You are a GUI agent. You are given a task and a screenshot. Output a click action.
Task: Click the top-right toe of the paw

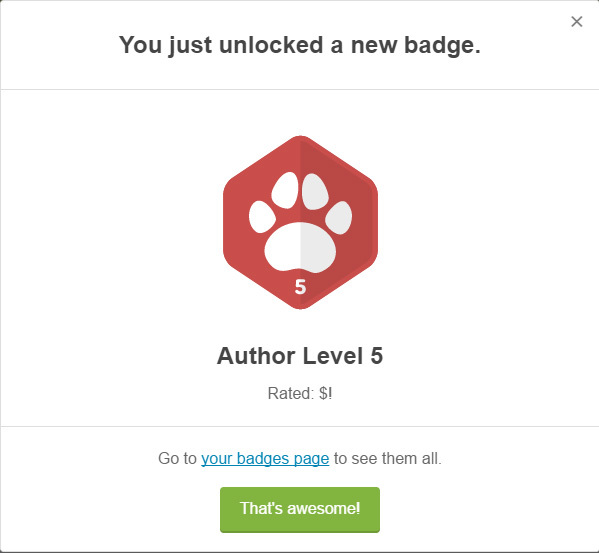tap(315, 191)
